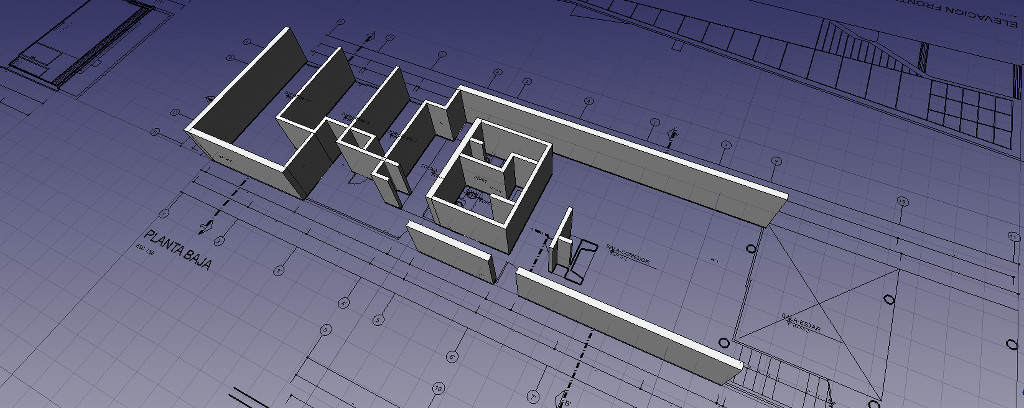The height and width of the screenshot is (408, 1024).
Task: Select the column circle on crossed rectangle's right edge
Action: (x=889, y=300)
